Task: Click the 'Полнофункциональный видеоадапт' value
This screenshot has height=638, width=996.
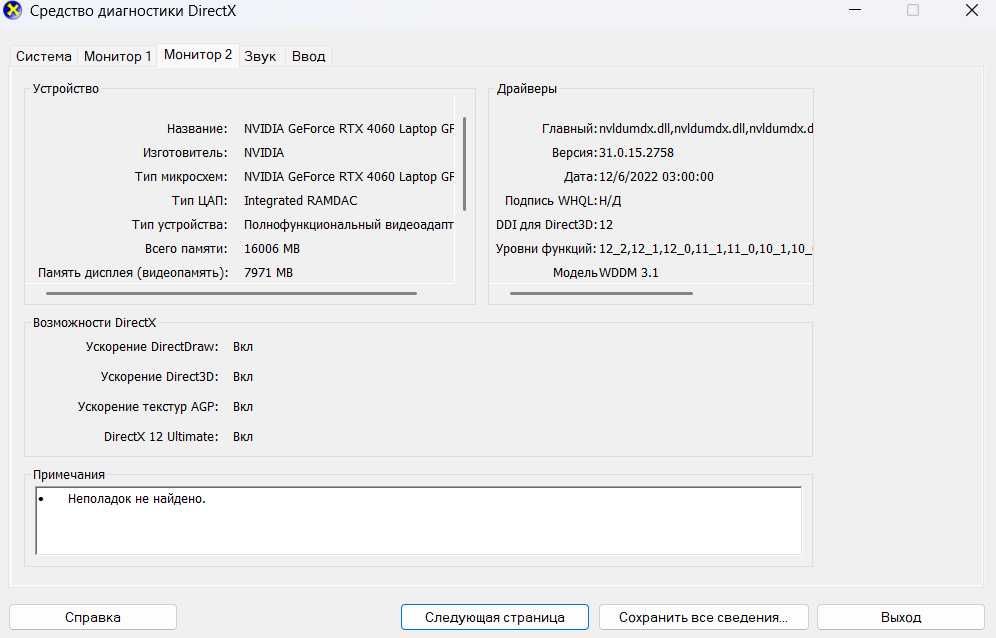Action: tap(349, 225)
